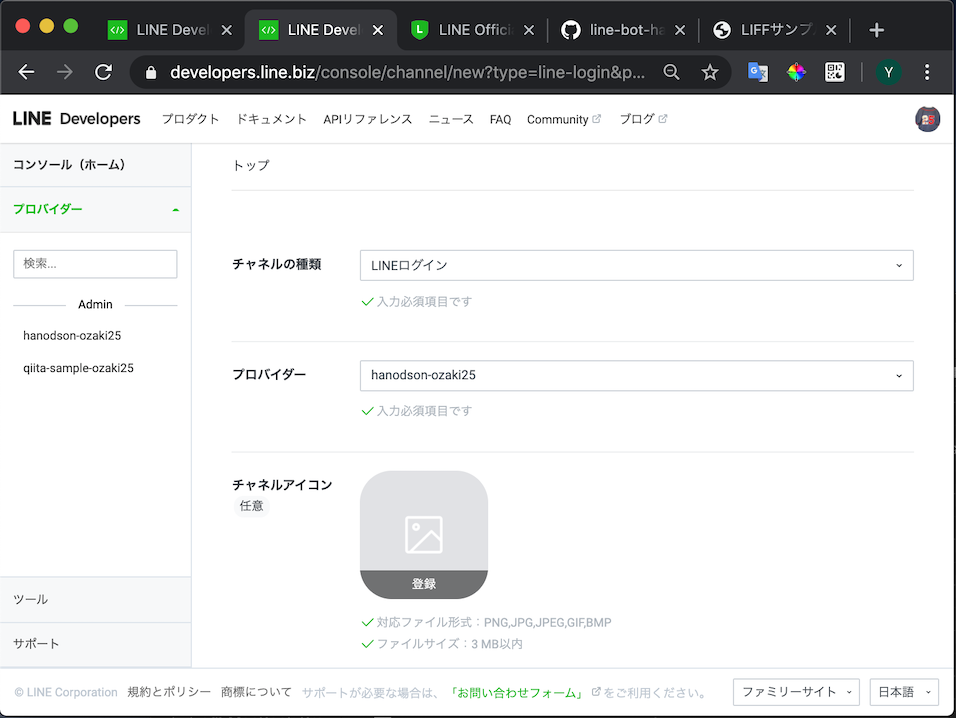Open the Community external link
The image size is (956, 718).
pos(564,119)
